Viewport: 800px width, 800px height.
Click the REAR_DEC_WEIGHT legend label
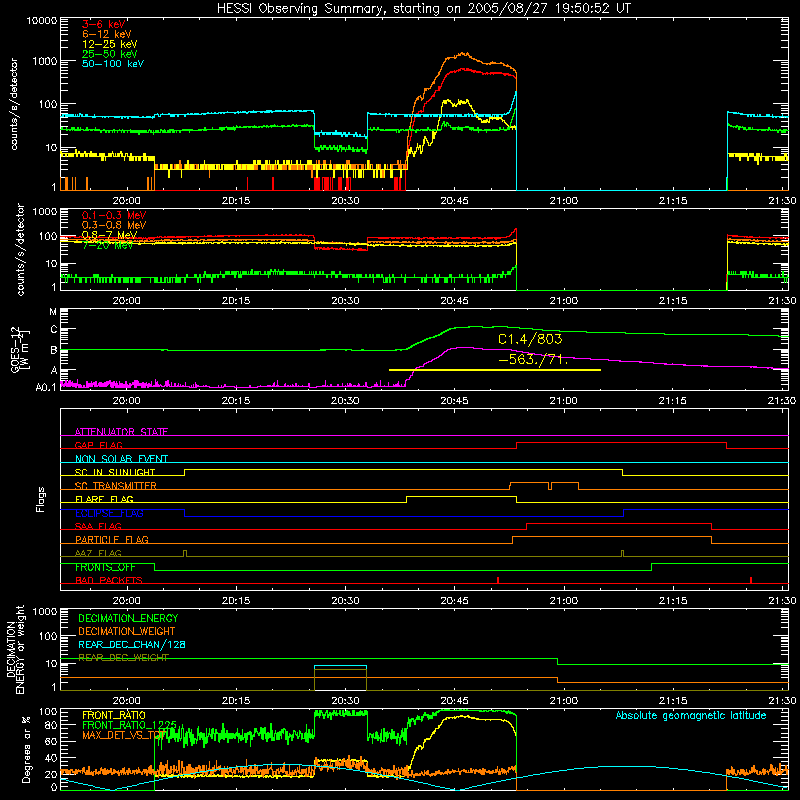[123, 658]
